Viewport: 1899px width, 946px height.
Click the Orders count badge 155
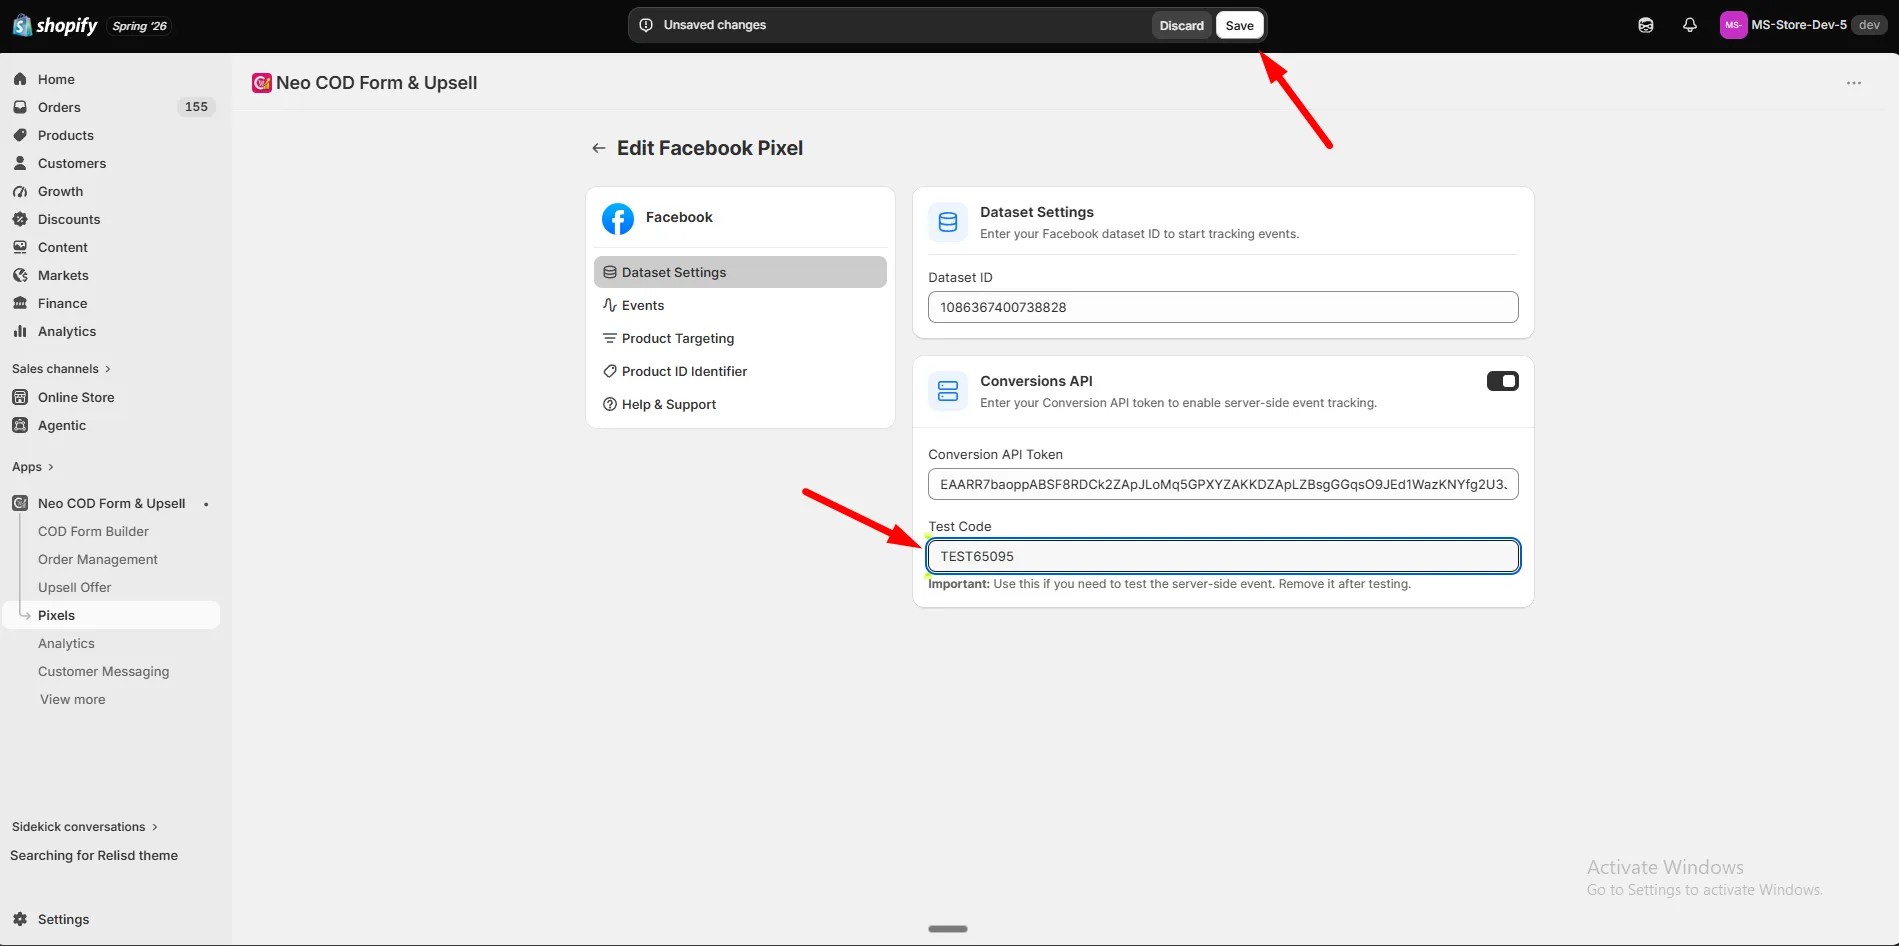[x=196, y=107]
